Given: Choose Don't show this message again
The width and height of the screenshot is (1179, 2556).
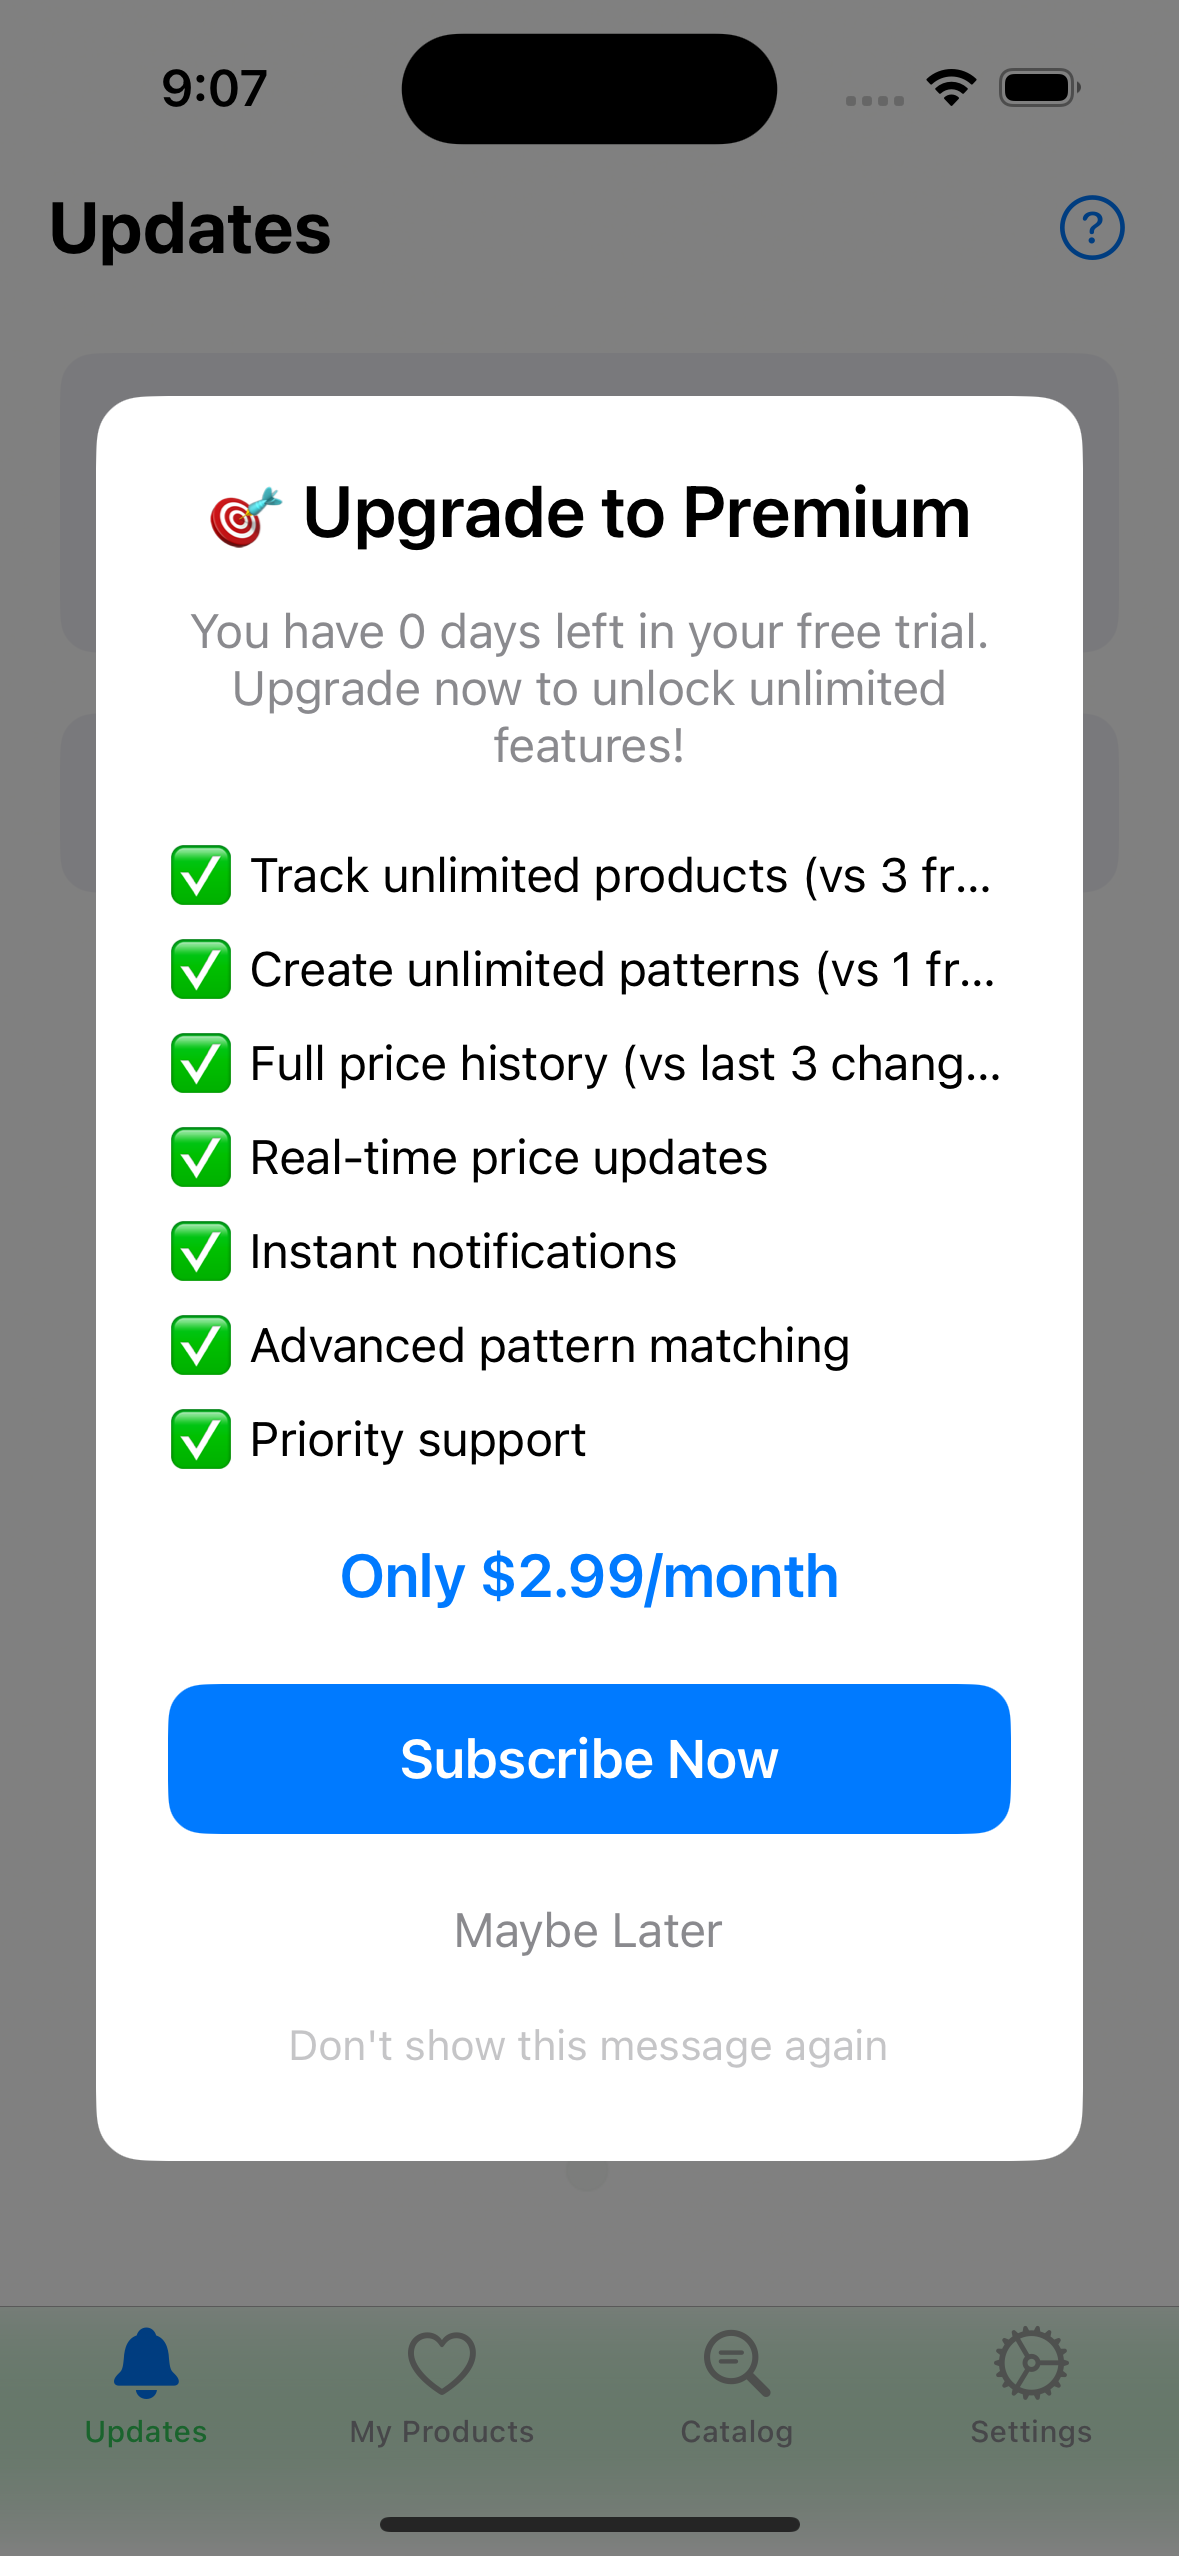Looking at the screenshot, I should (588, 2045).
